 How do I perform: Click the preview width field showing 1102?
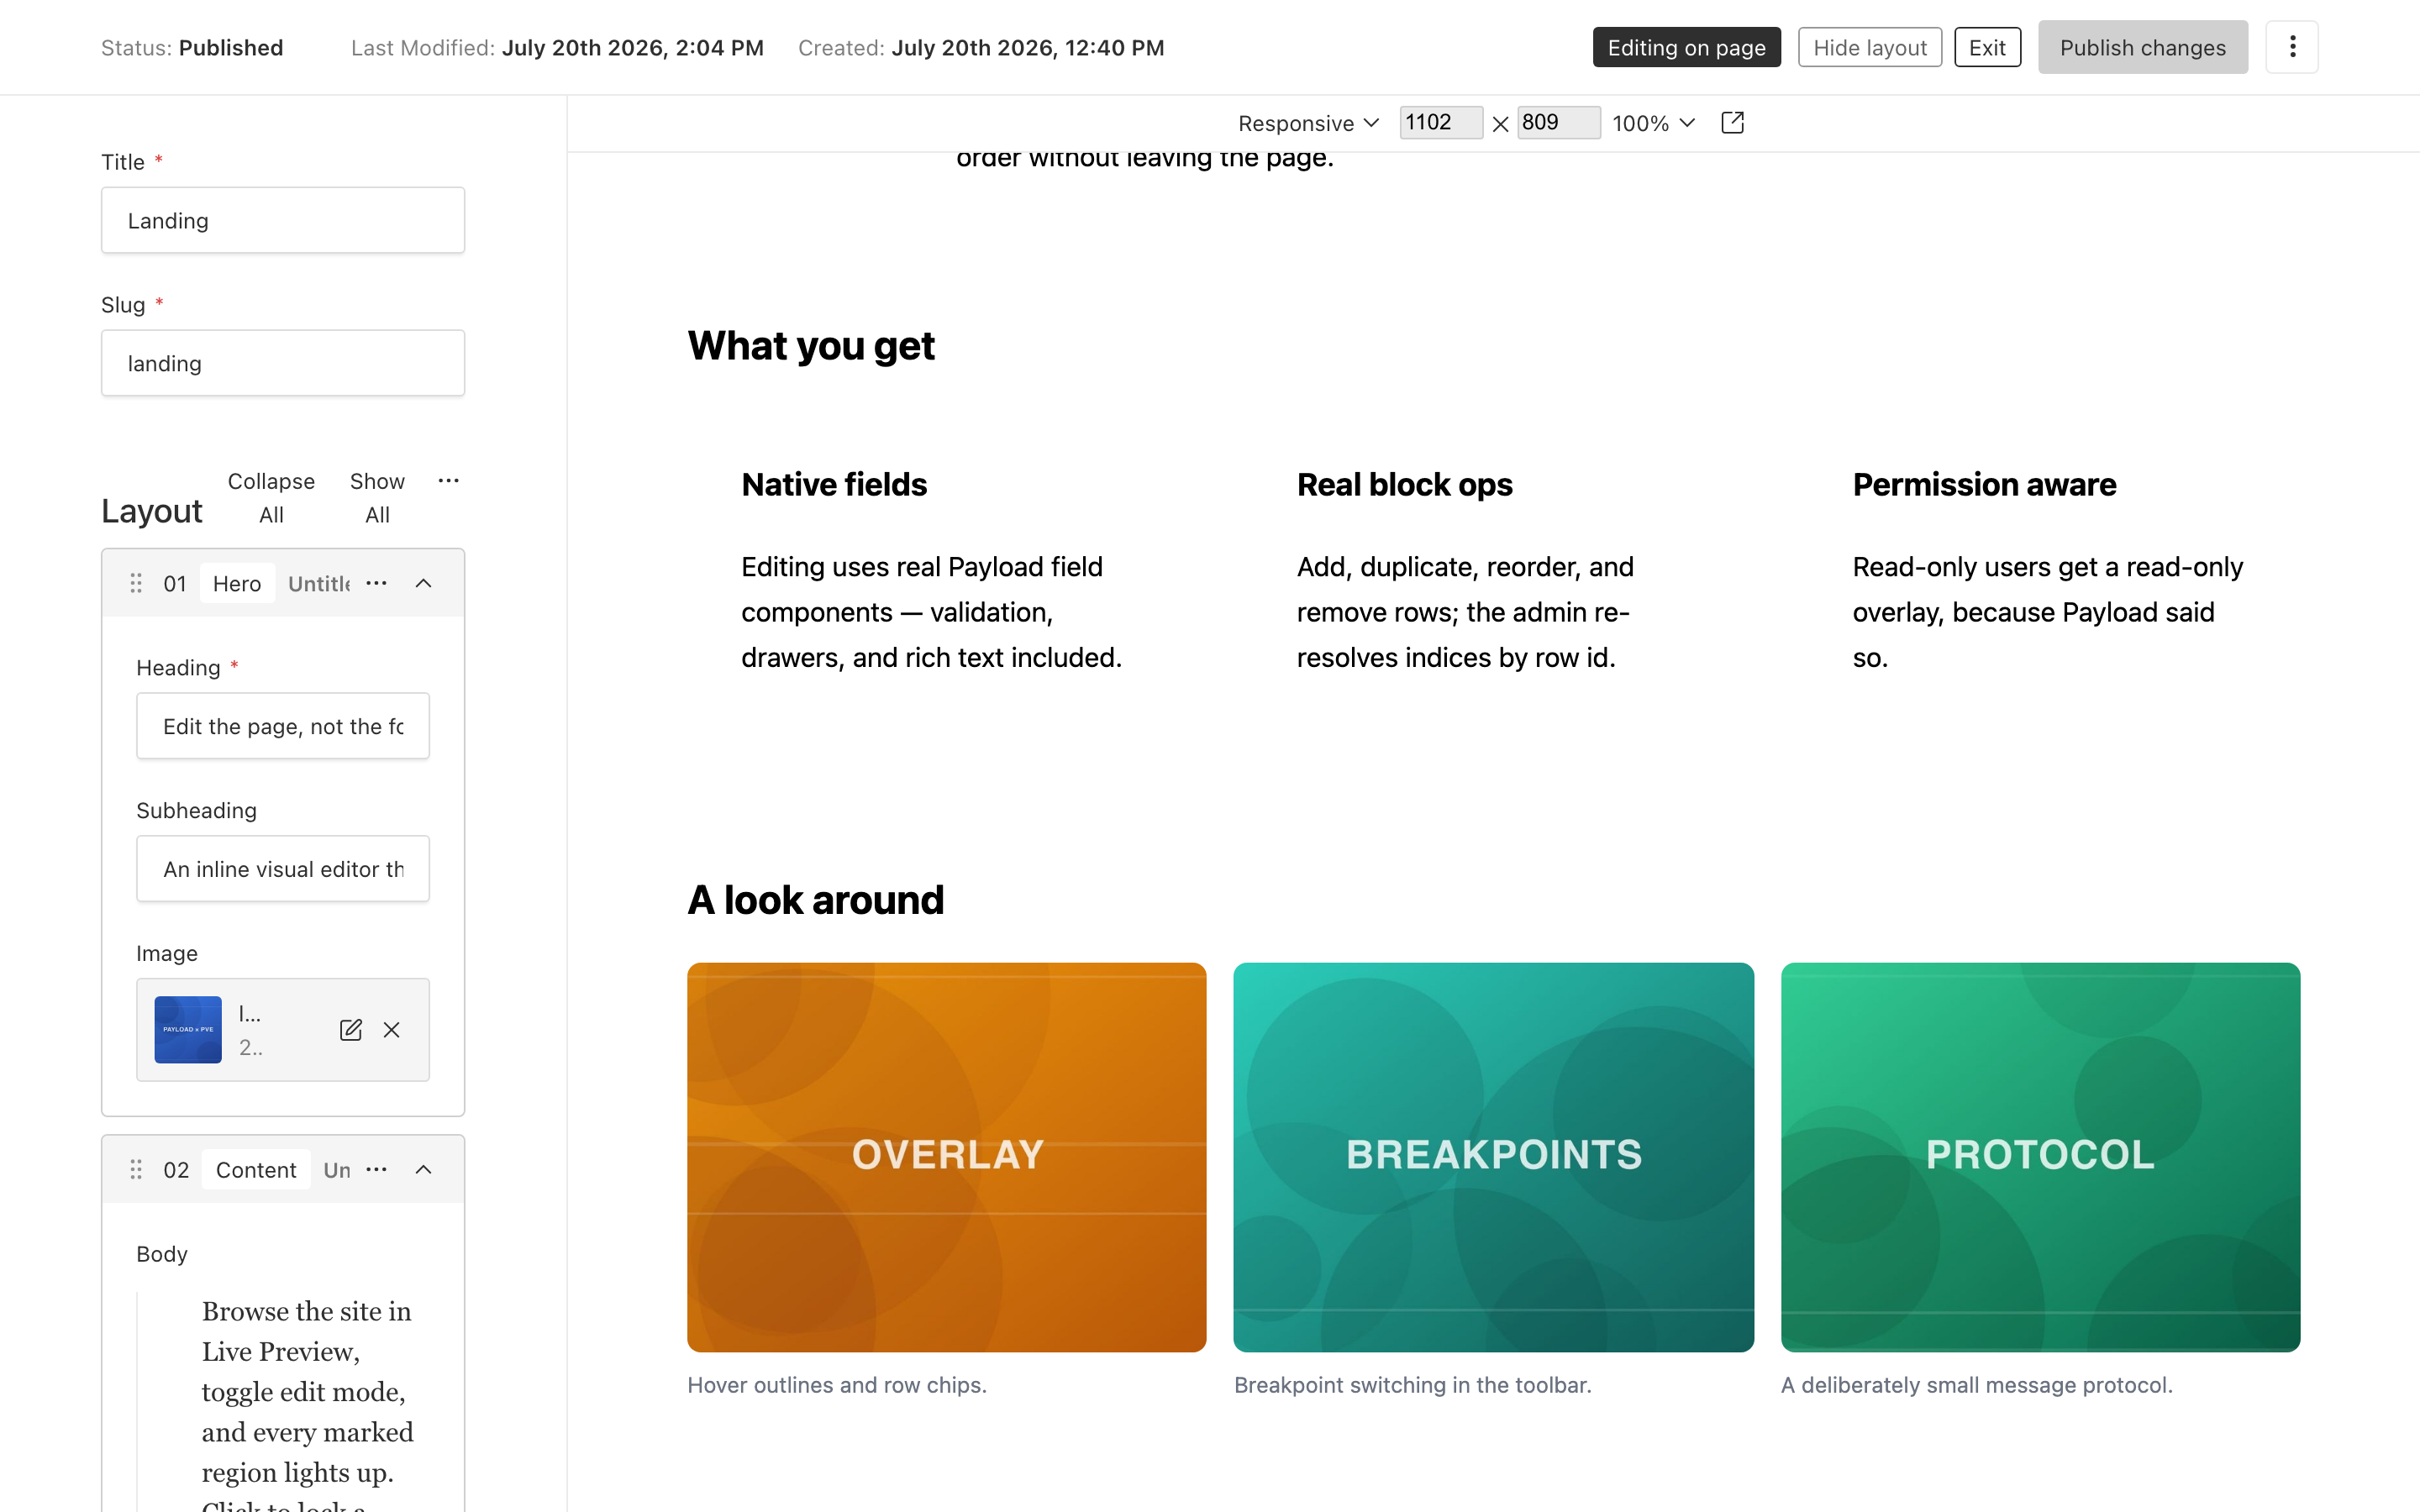[x=1441, y=122]
